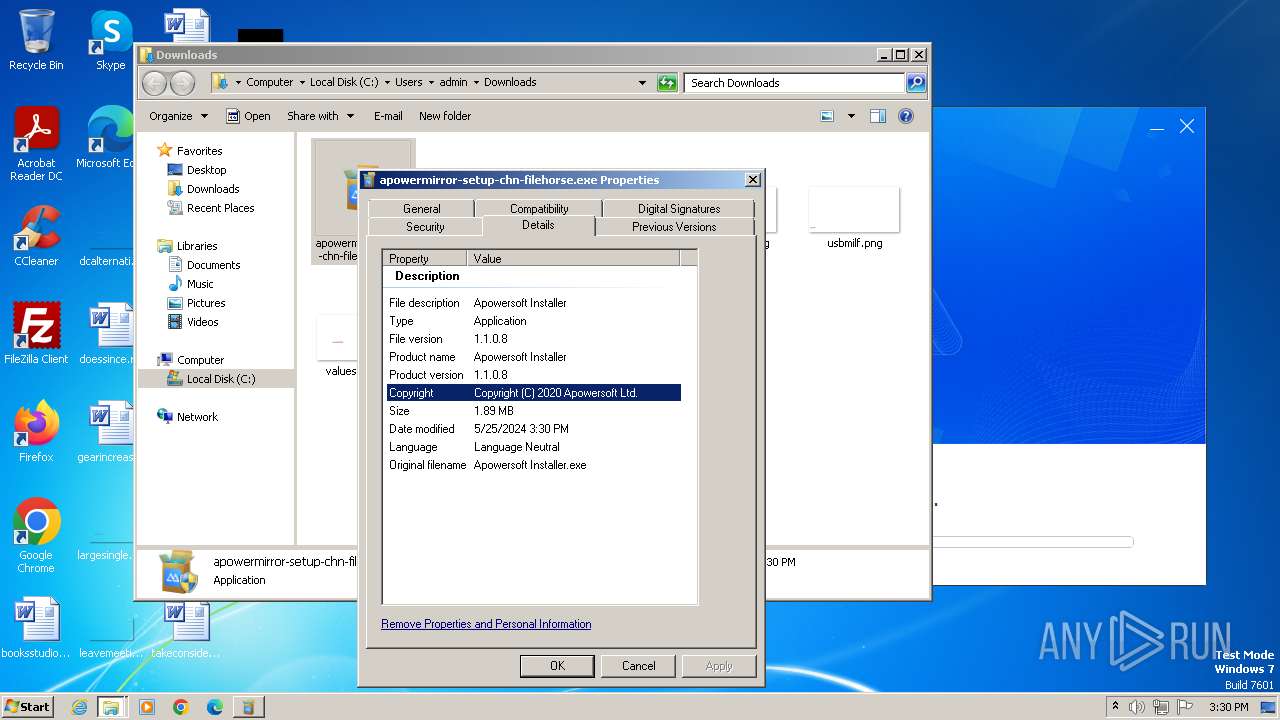
Task: Click Explorer Back navigation button
Action: click(155, 83)
